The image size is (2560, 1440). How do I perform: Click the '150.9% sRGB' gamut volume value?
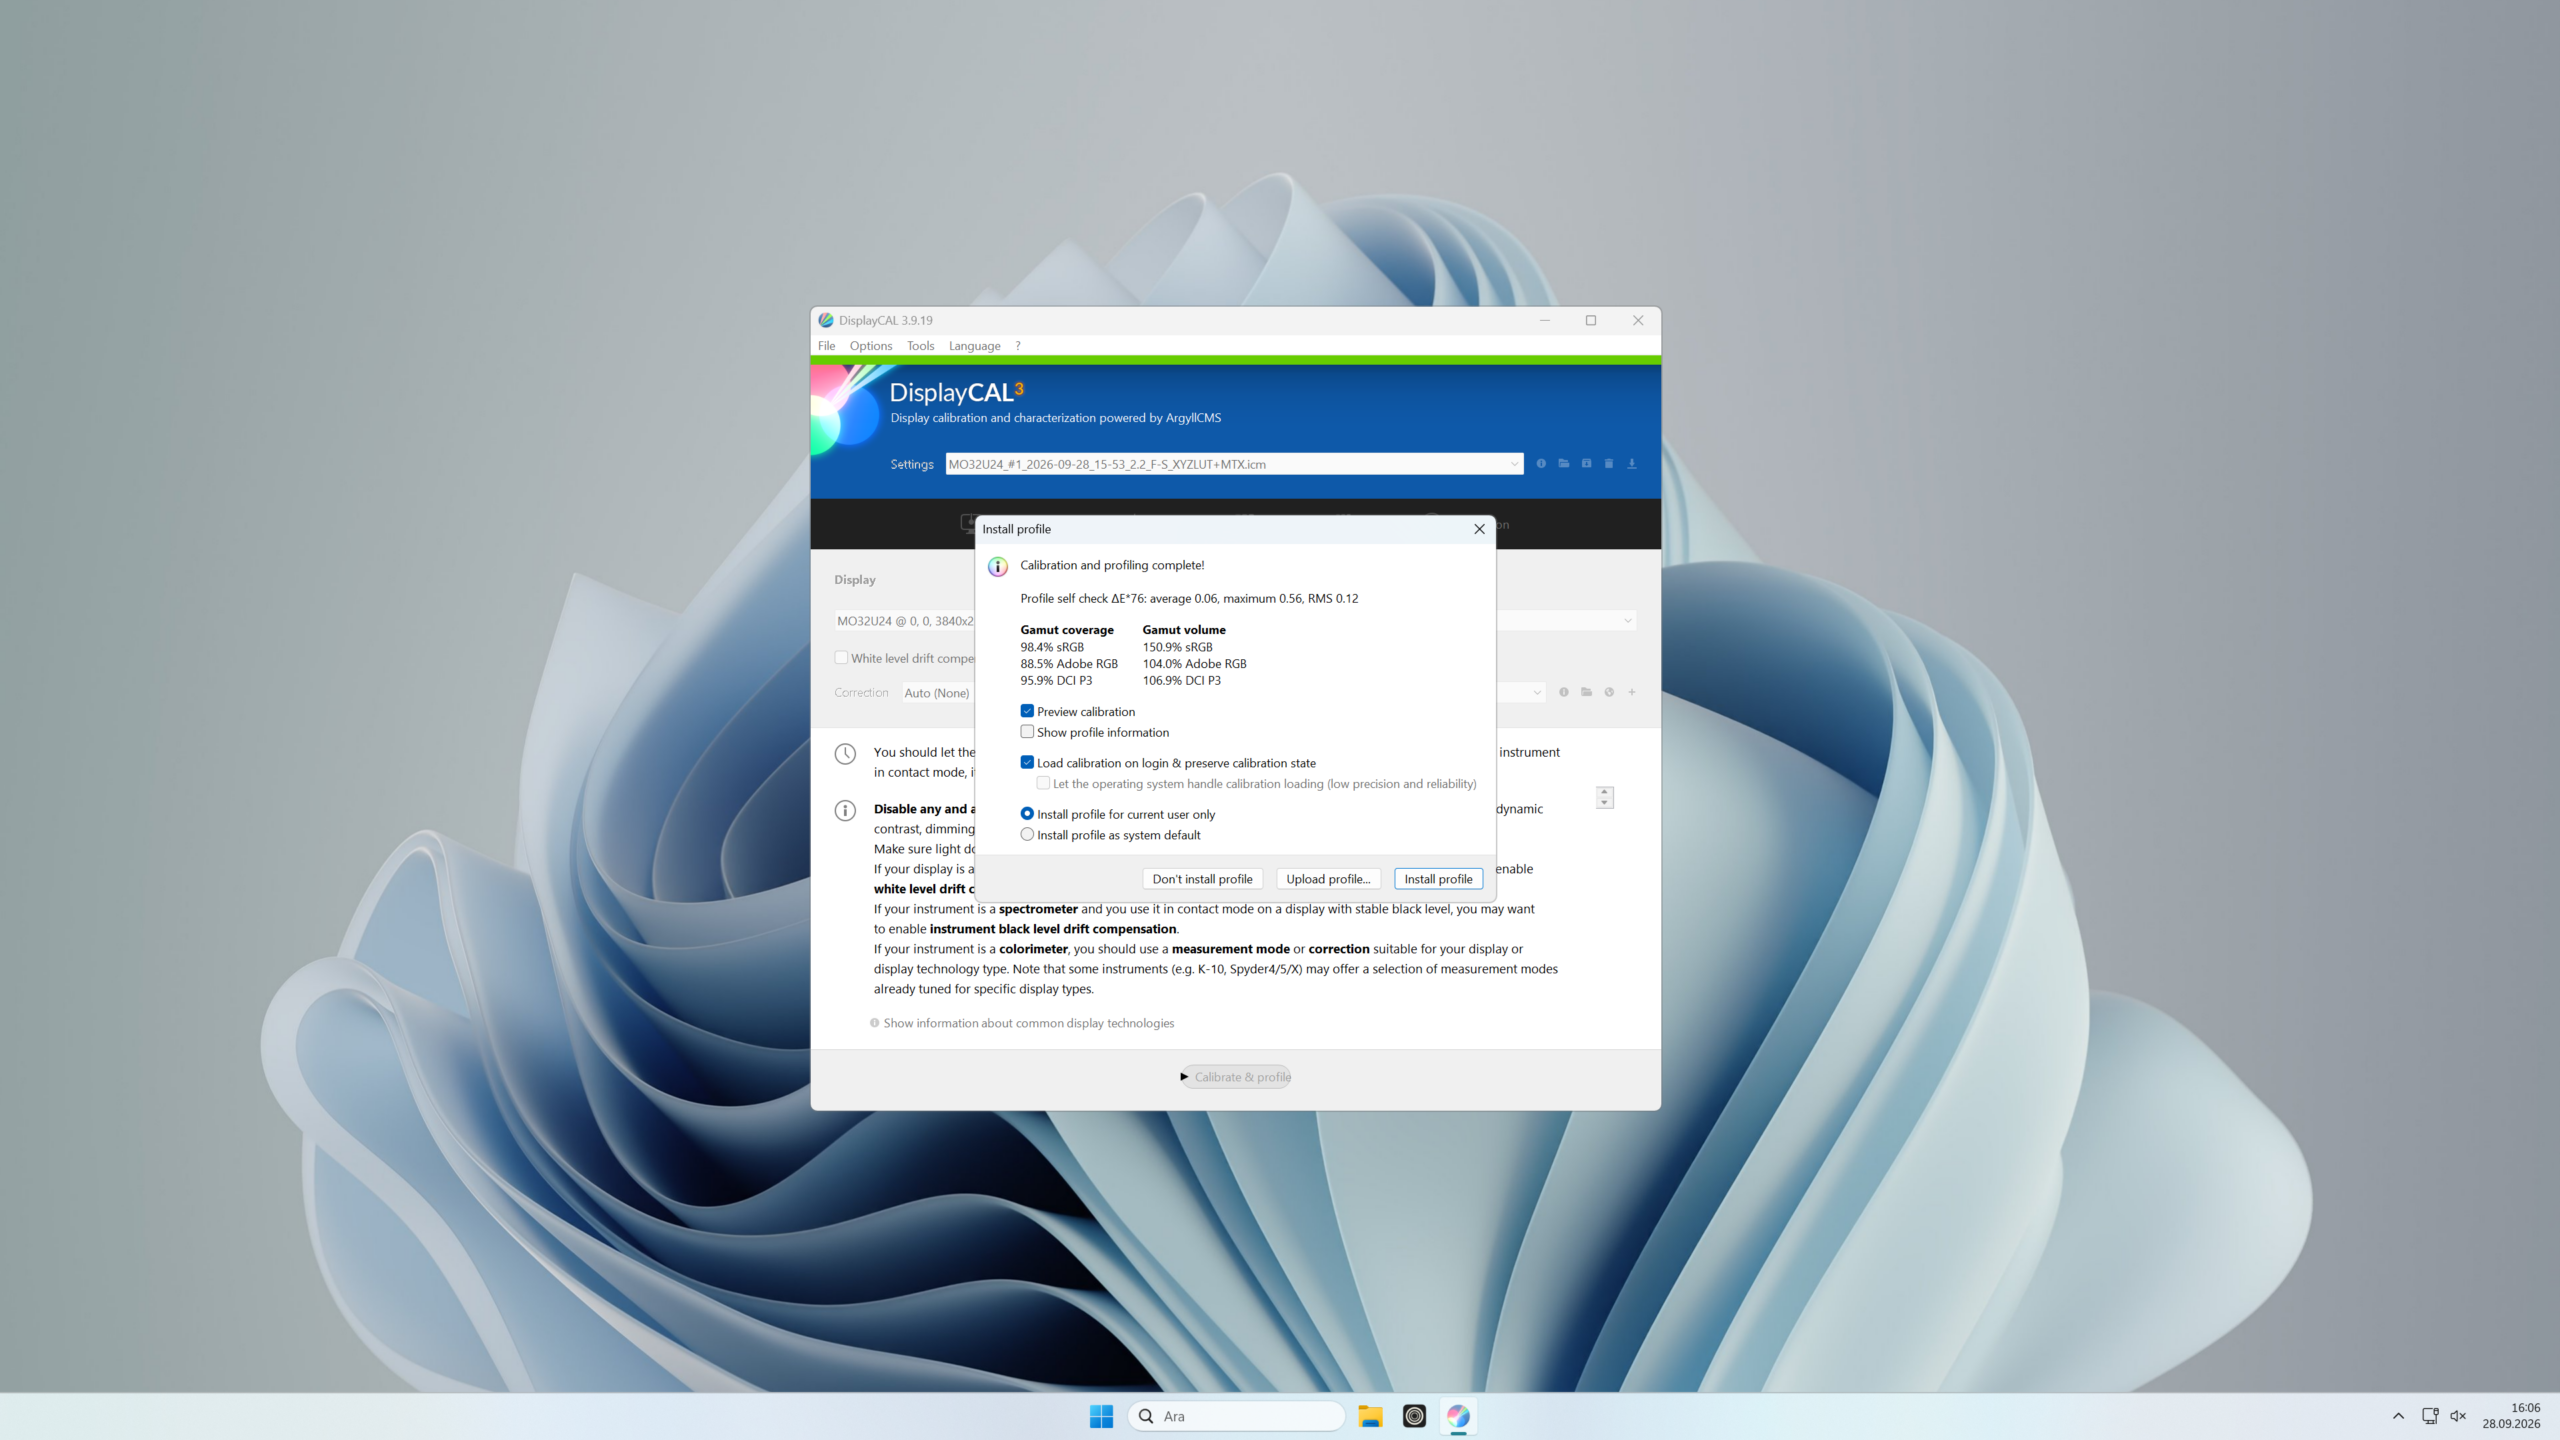[x=1177, y=647]
